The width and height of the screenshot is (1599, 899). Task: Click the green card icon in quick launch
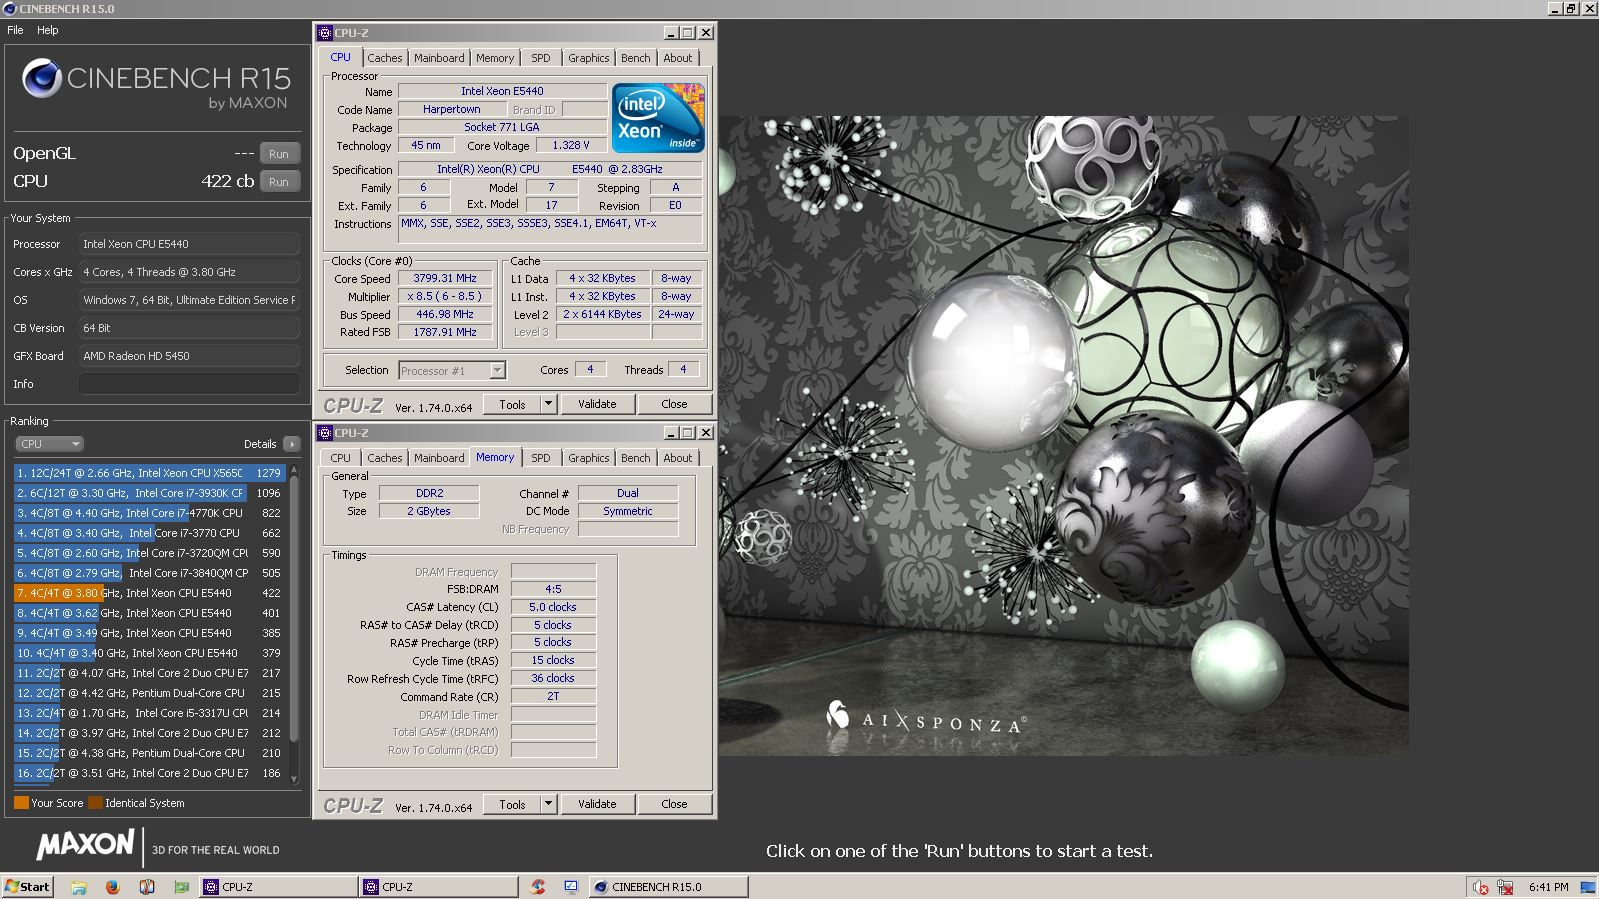(181, 887)
